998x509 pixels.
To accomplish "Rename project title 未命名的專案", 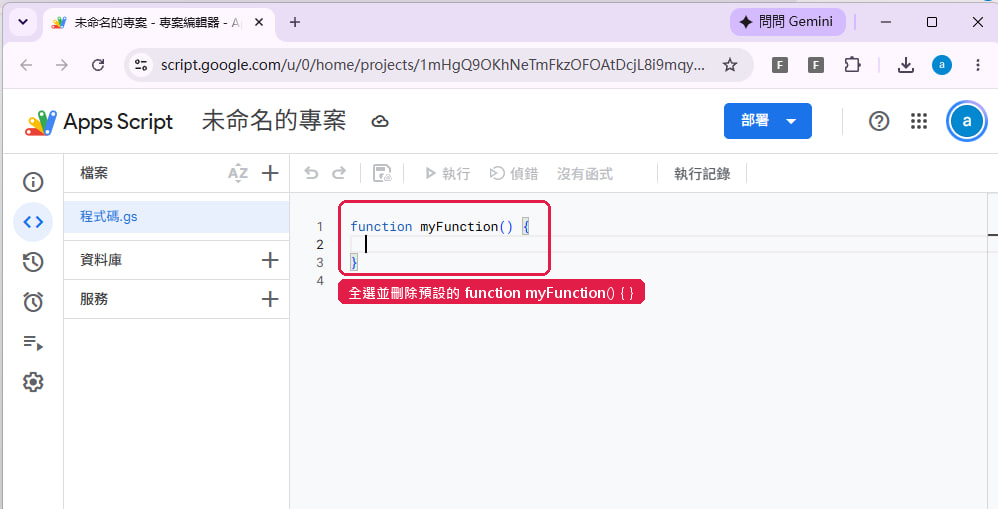I will [274, 121].
